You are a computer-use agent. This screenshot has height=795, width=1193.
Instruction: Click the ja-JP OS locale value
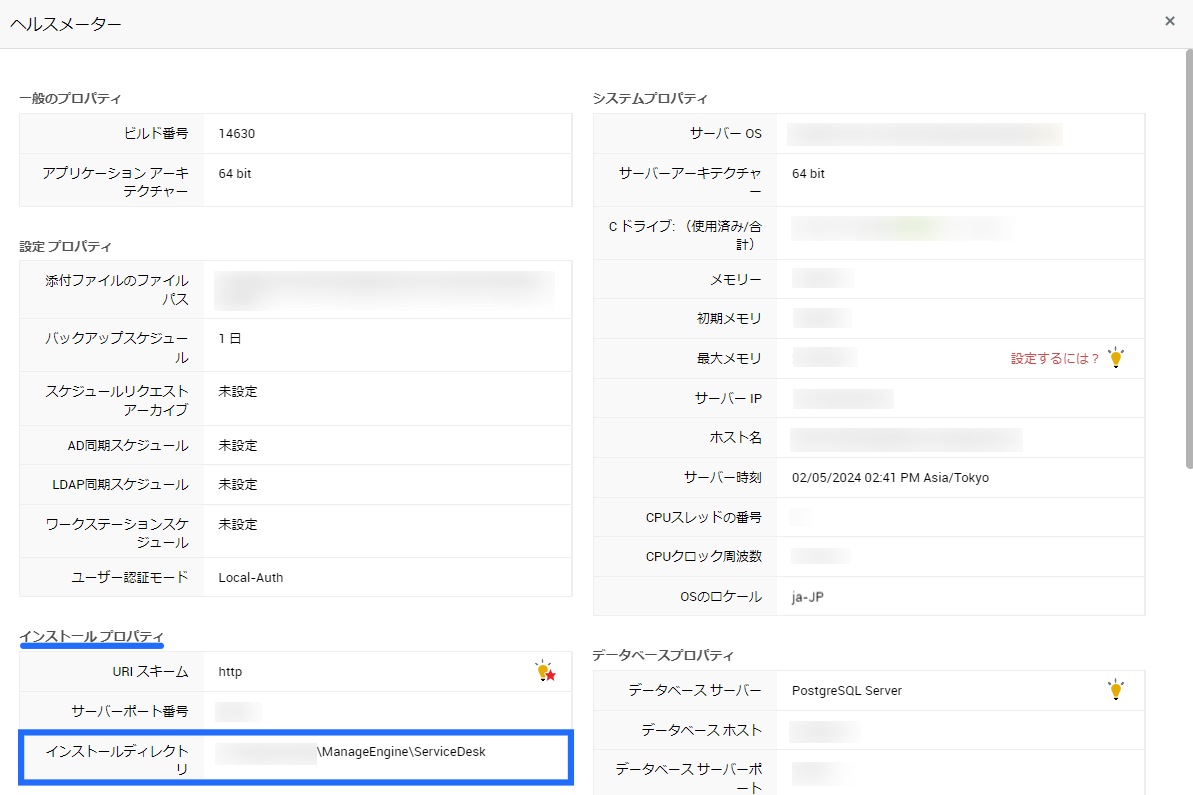click(808, 597)
